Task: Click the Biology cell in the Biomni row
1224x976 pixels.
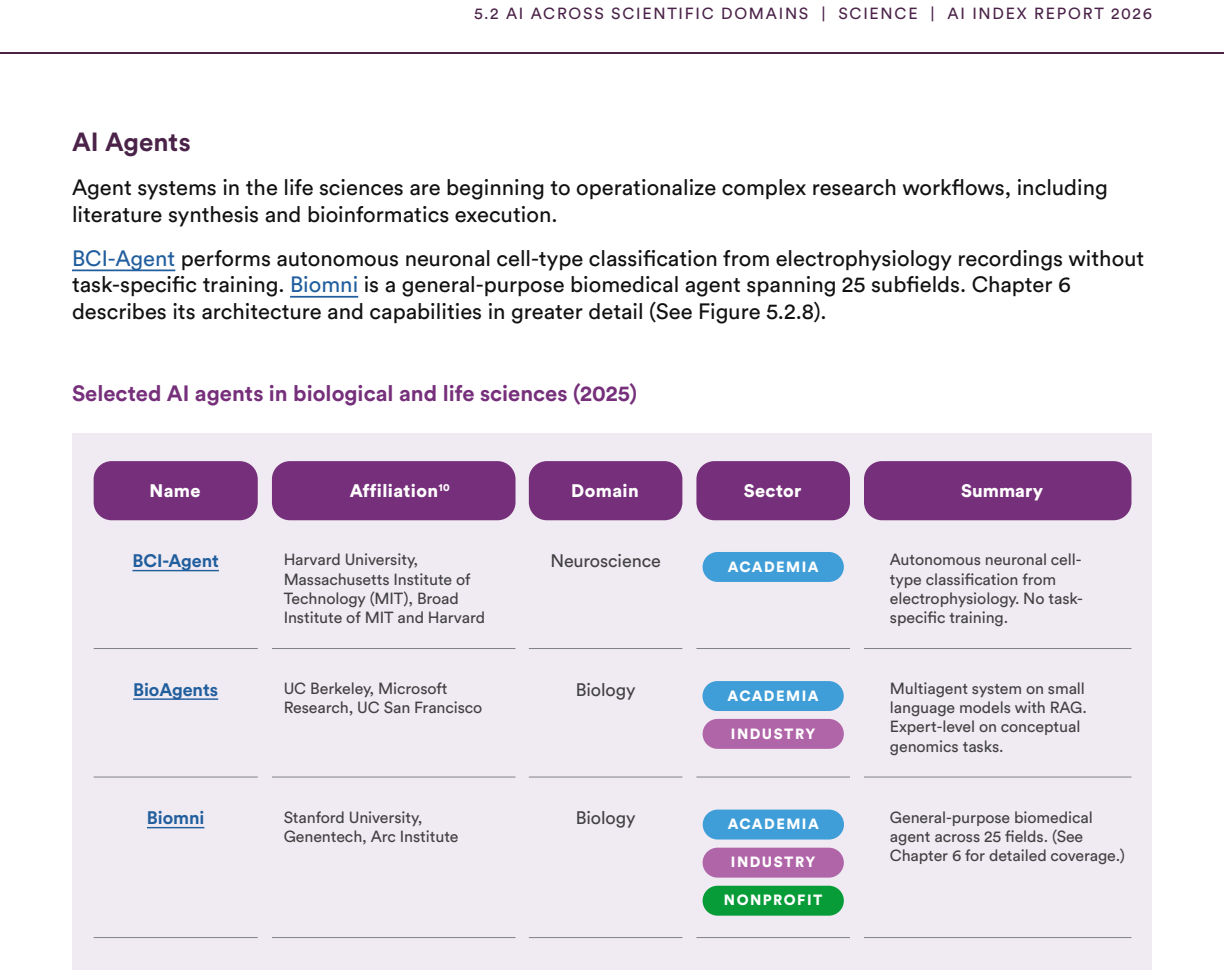Action: (x=605, y=818)
